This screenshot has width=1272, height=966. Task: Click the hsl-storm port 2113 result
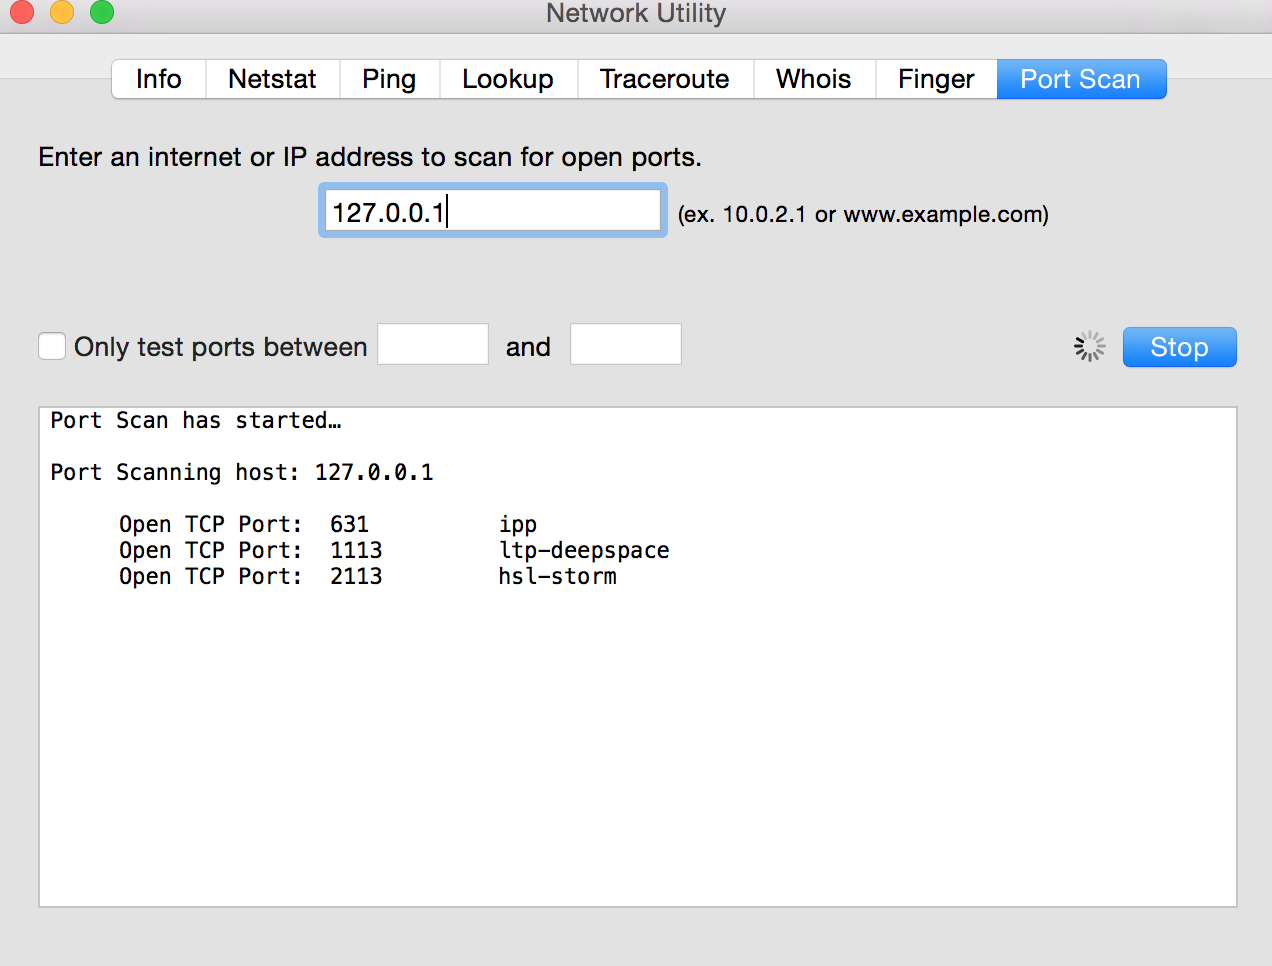click(367, 576)
